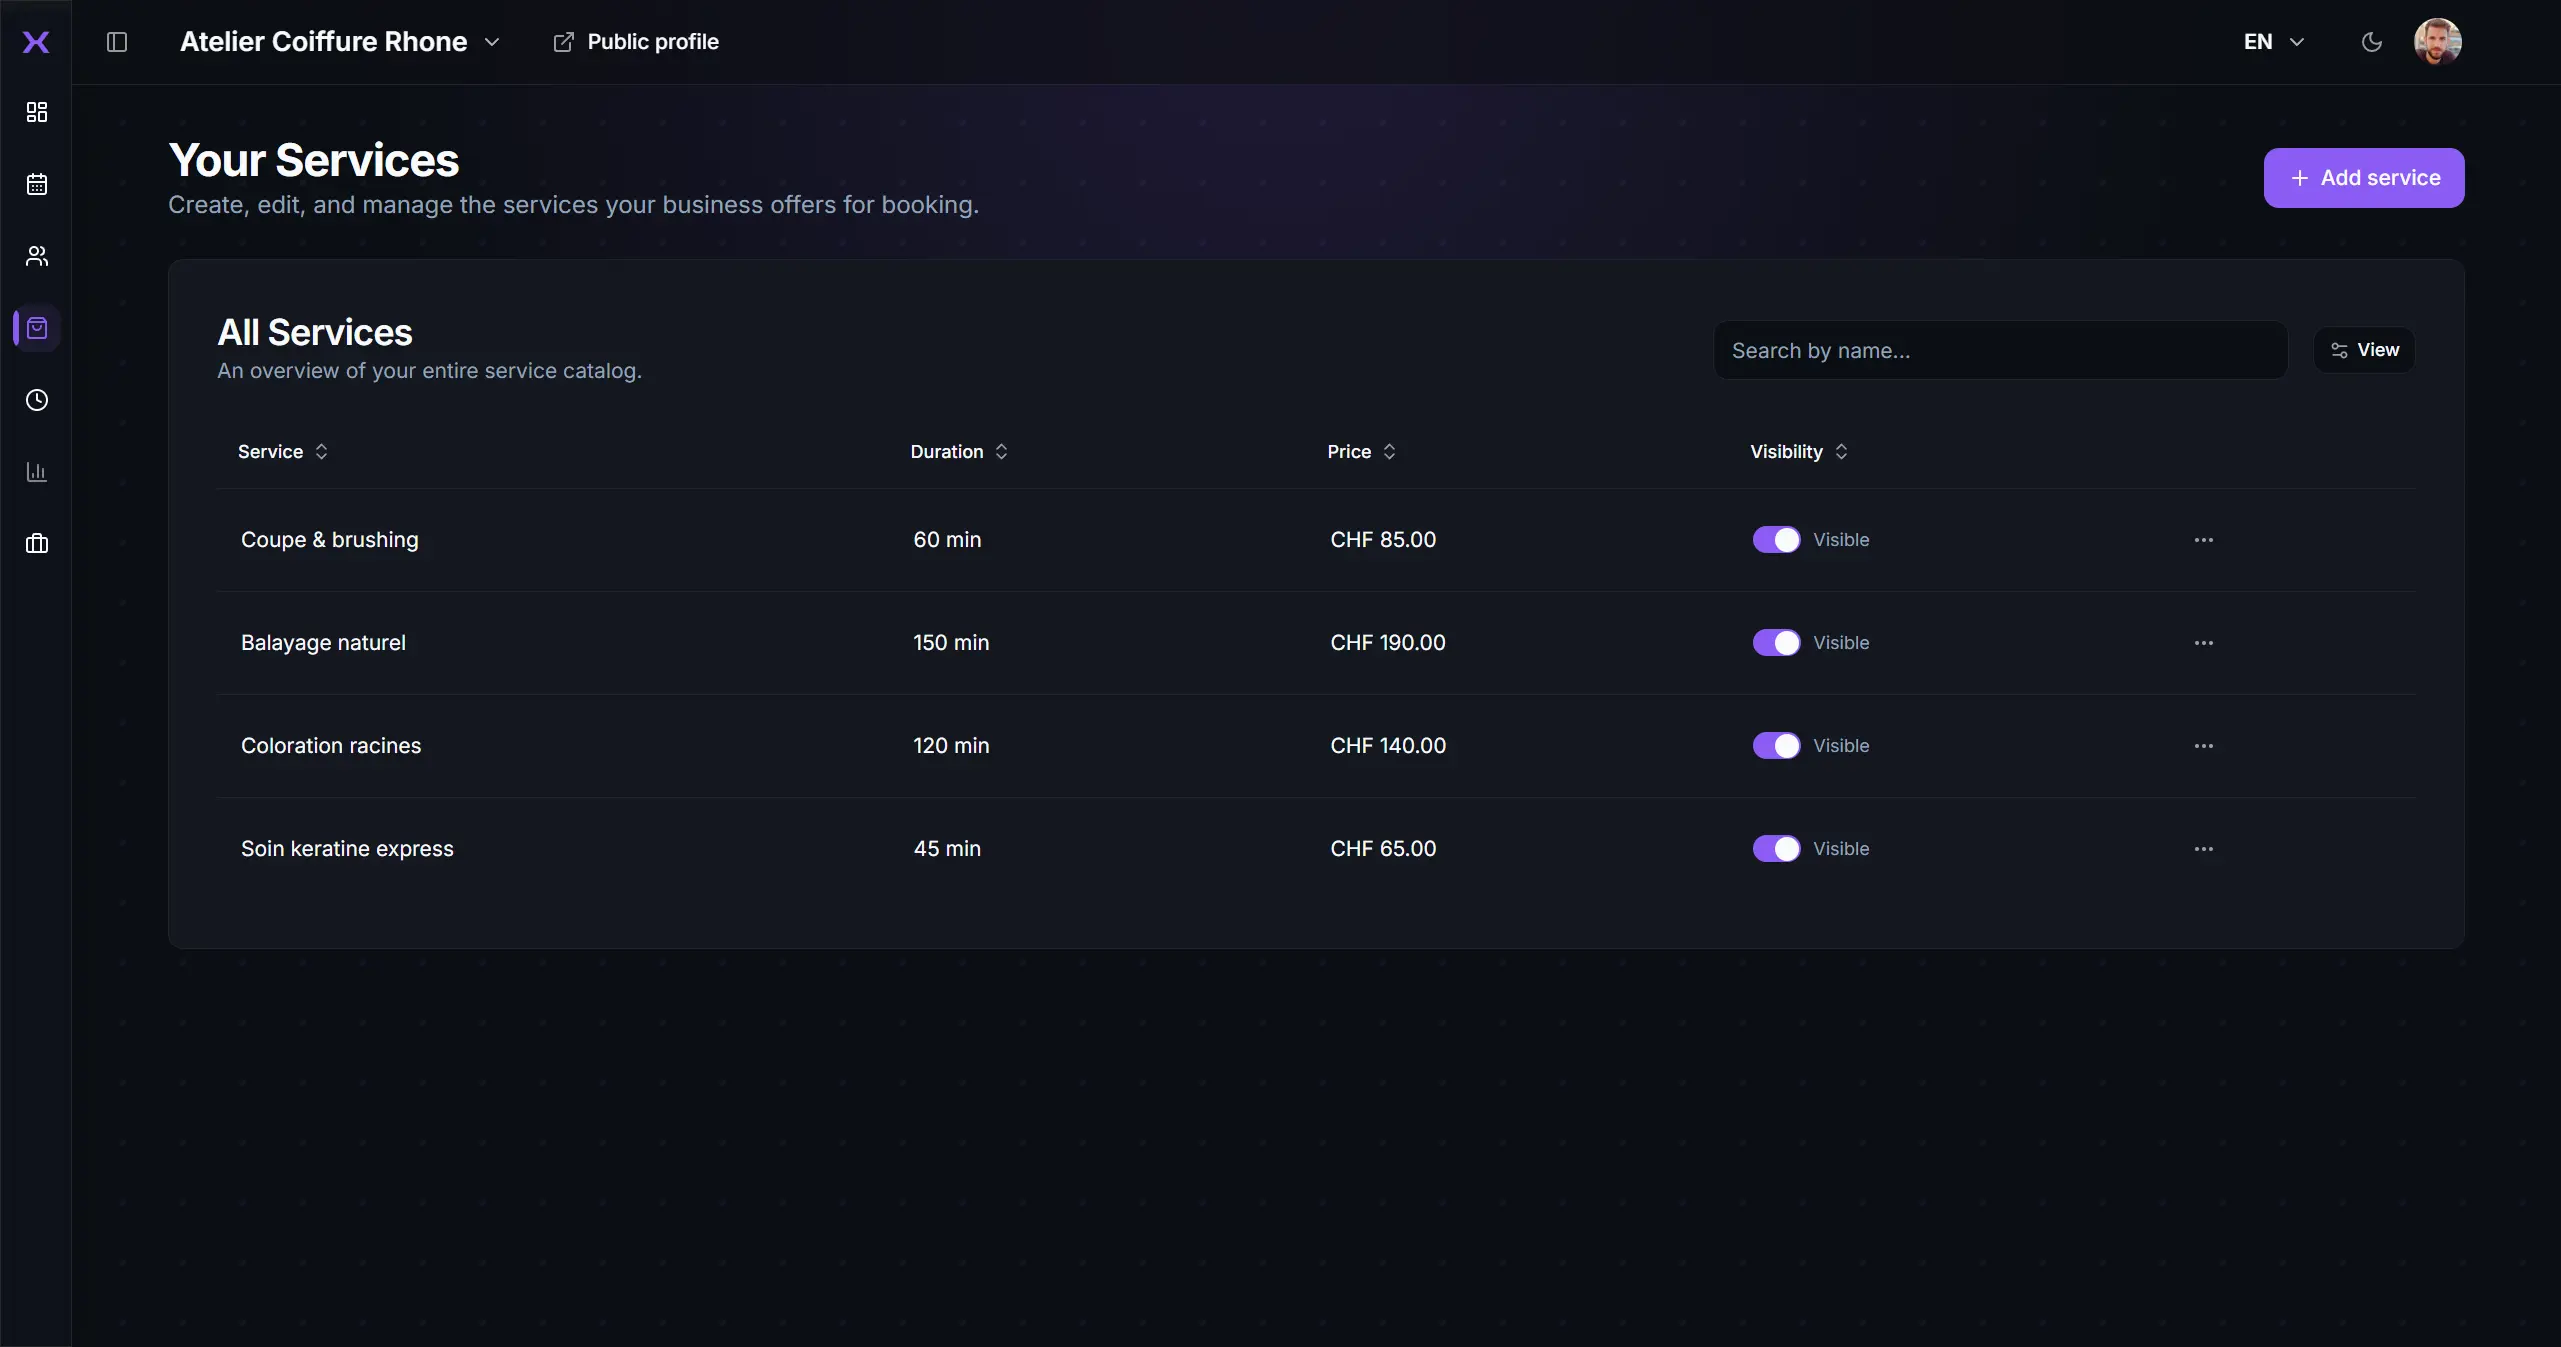Open options menu for Coloration racines

[x=2203, y=746]
